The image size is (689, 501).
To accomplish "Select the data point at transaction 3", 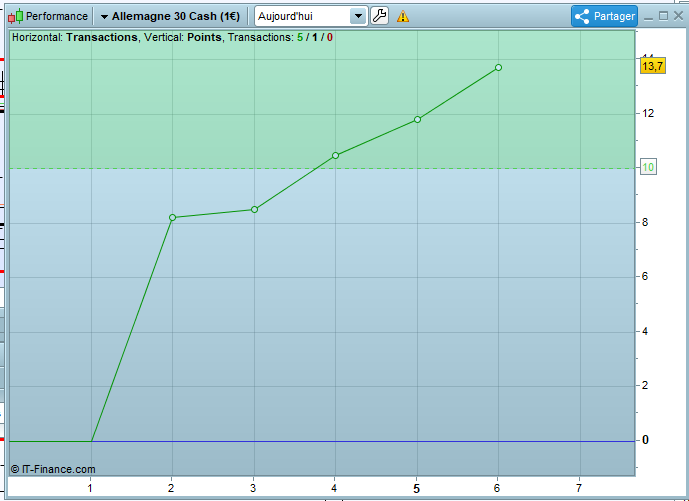I will [x=254, y=209].
